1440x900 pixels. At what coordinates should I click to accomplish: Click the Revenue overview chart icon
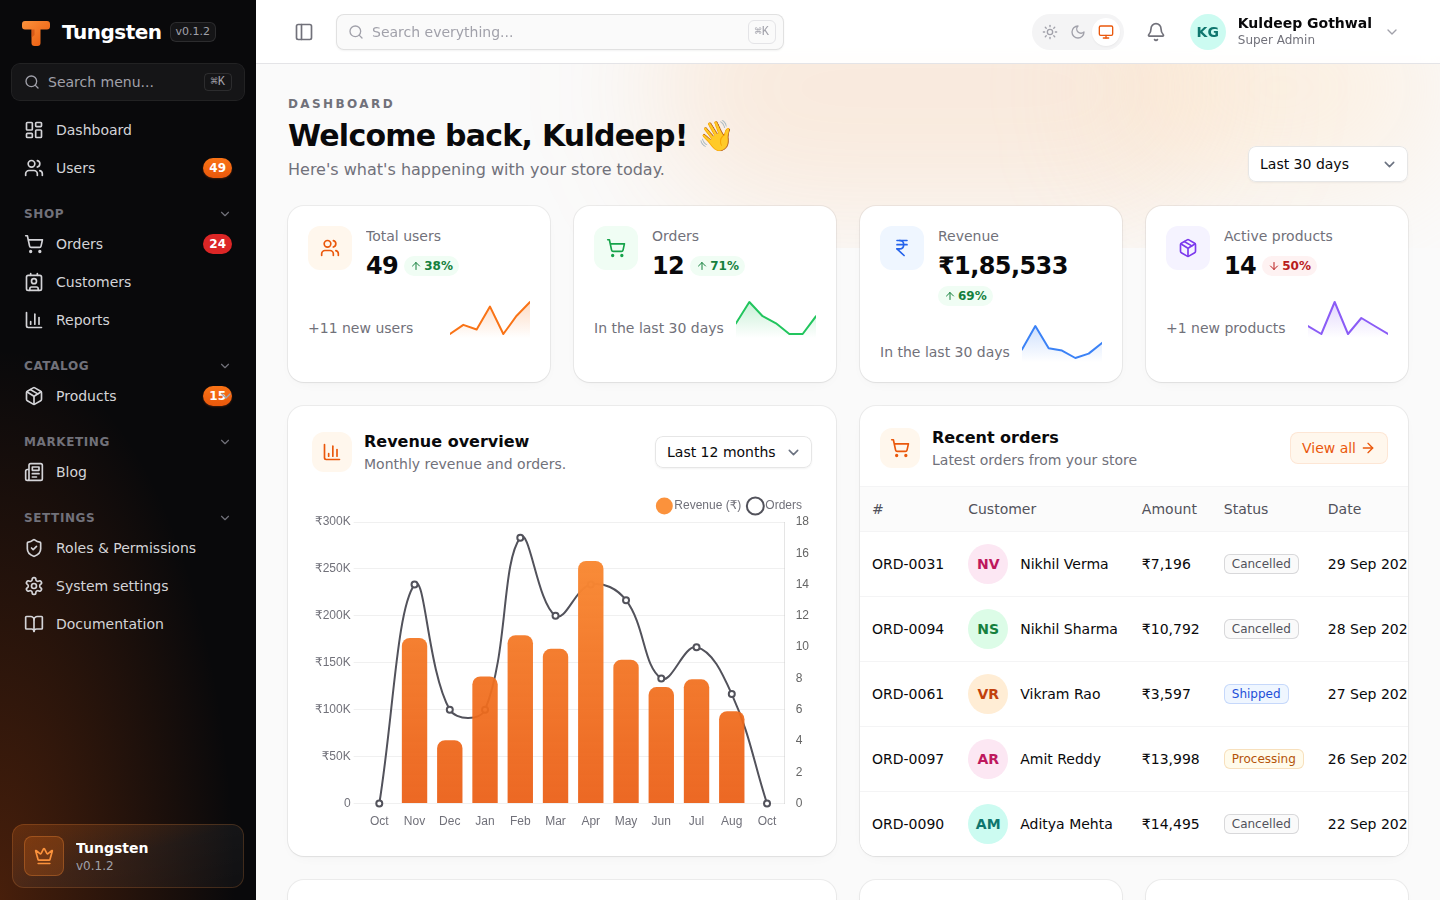tap(332, 452)
